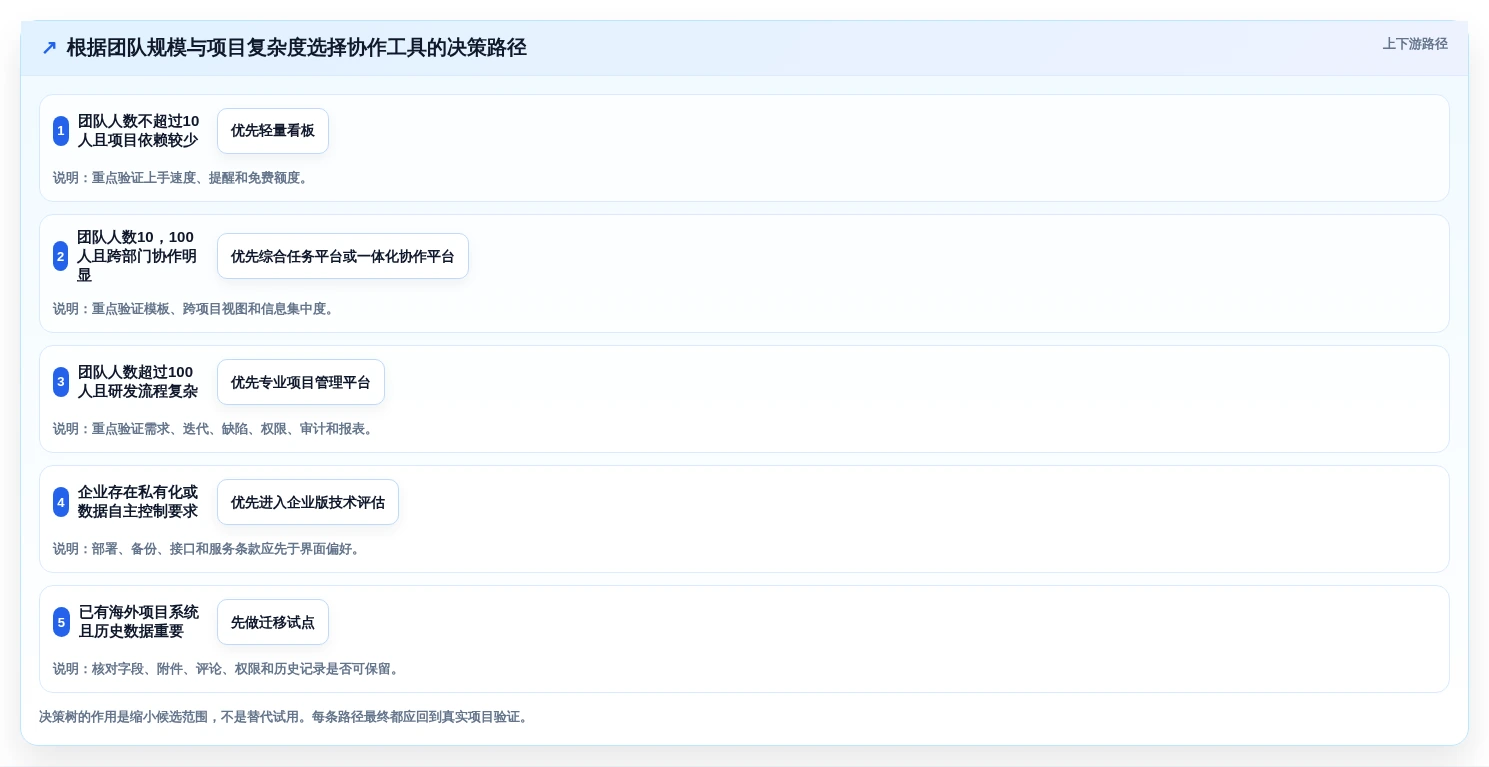The image size is (1489, 767).
Task: Click step number 5 badge
Action: (61, 622)
